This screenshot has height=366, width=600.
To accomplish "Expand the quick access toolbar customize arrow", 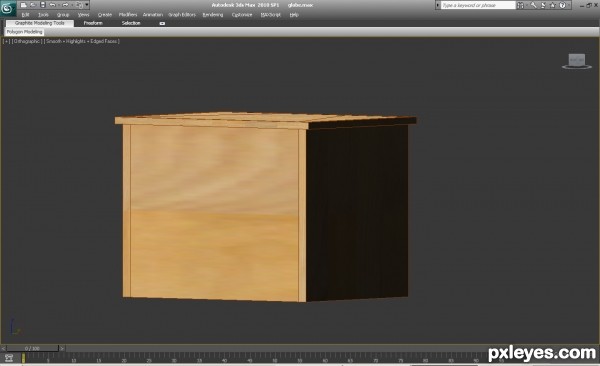I will coord(87,5).
